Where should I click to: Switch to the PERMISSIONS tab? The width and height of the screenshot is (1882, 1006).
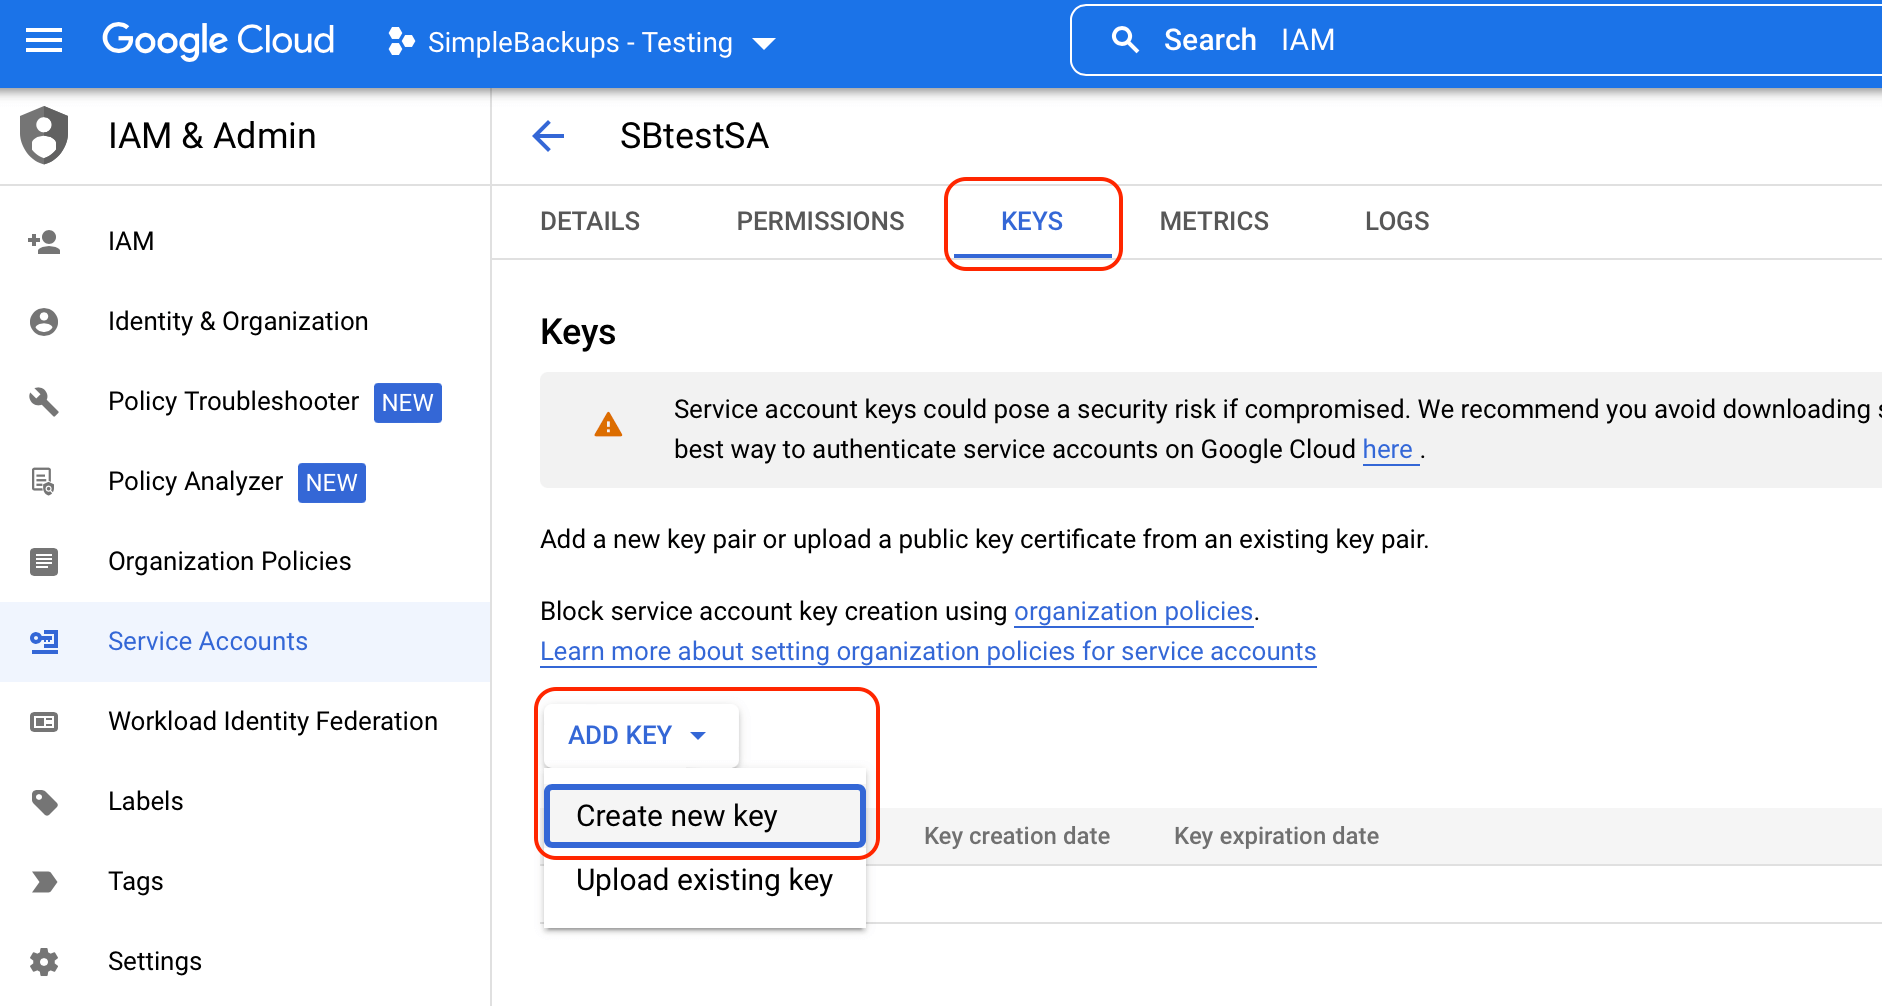click(820, 221)
